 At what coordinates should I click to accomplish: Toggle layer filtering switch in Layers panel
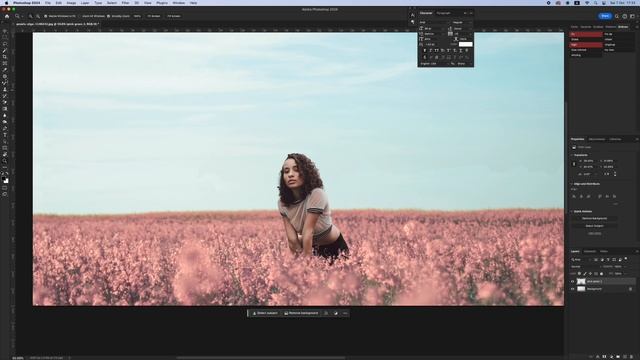[x=626, y=258]
